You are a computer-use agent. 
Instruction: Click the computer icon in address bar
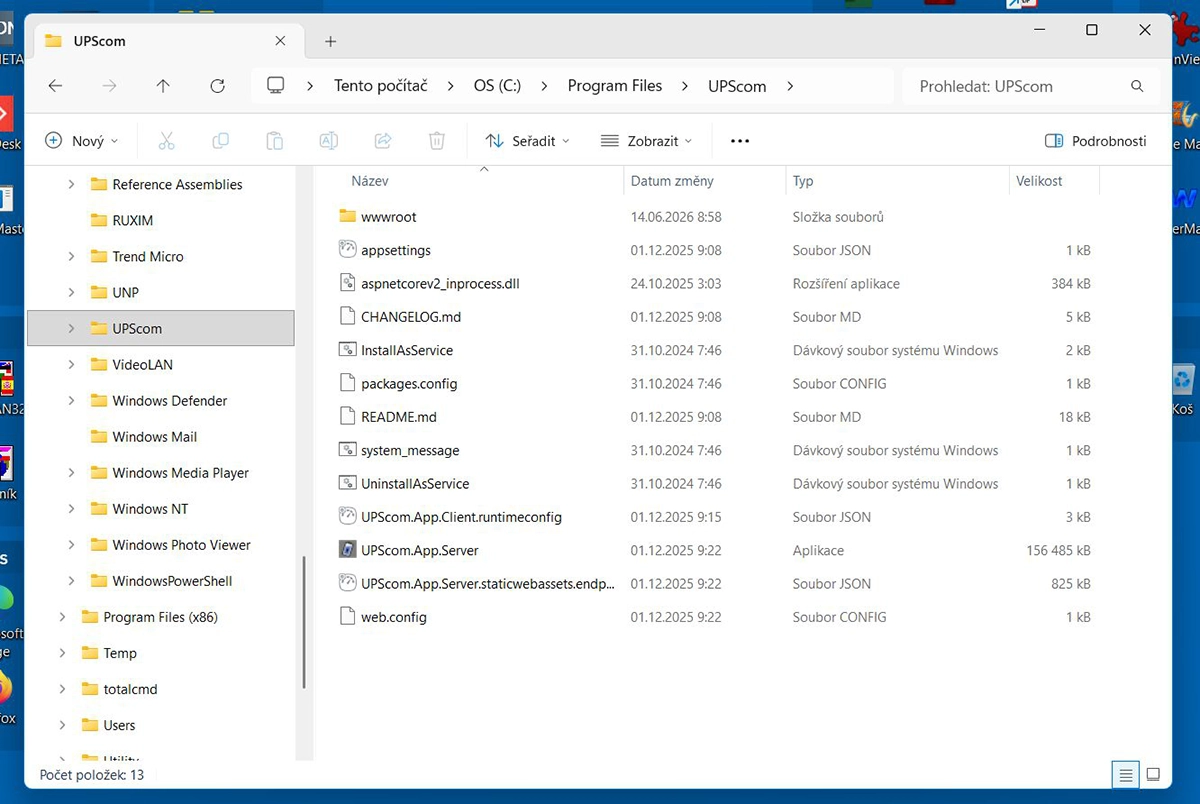[276, 86]
